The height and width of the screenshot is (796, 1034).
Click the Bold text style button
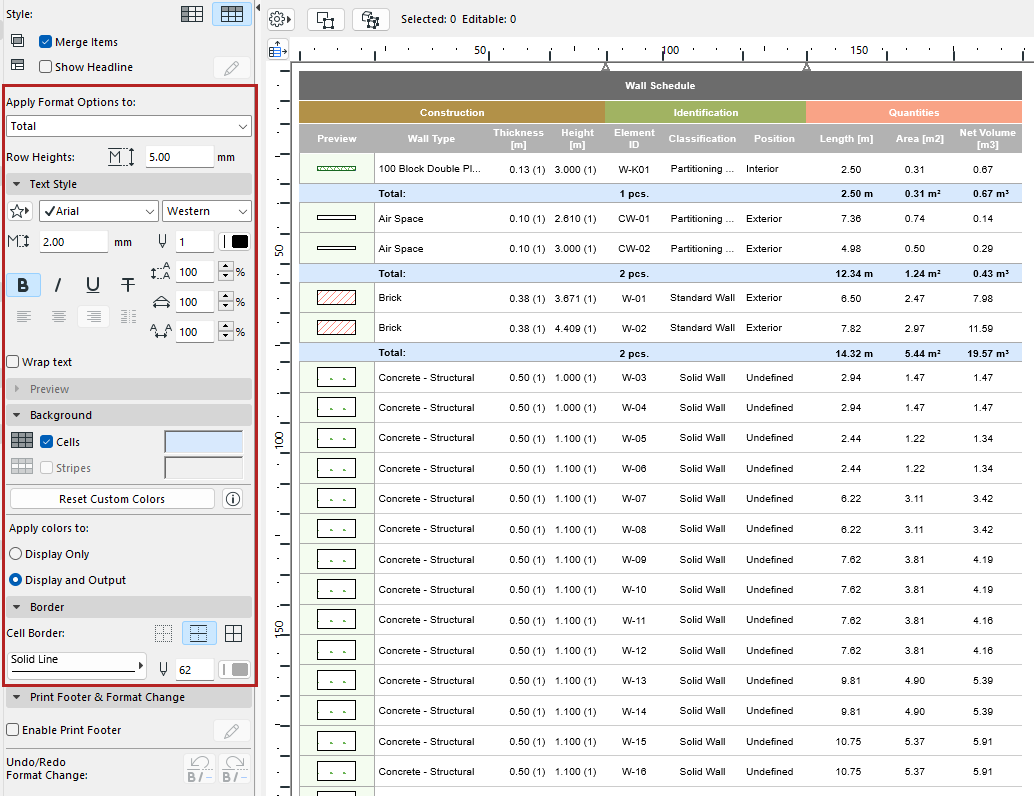click(x=23, y=285)
